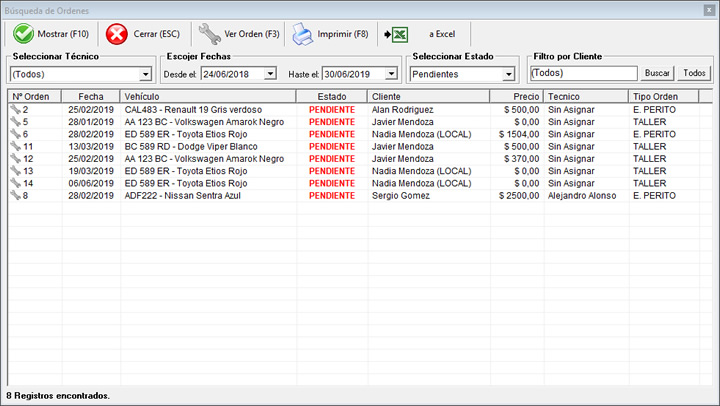Click TALLER type in order 14 row
Screen dimensions: 720x406
(649, 183)
